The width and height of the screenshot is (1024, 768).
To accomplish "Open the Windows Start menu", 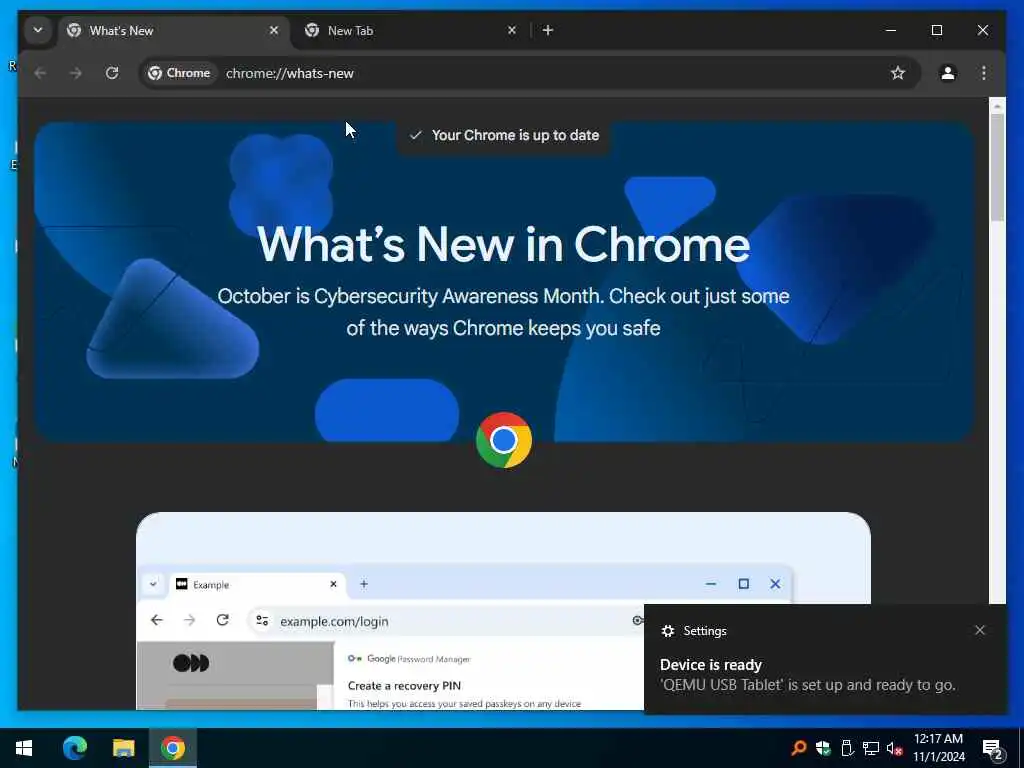I will [x=24, y=748].
